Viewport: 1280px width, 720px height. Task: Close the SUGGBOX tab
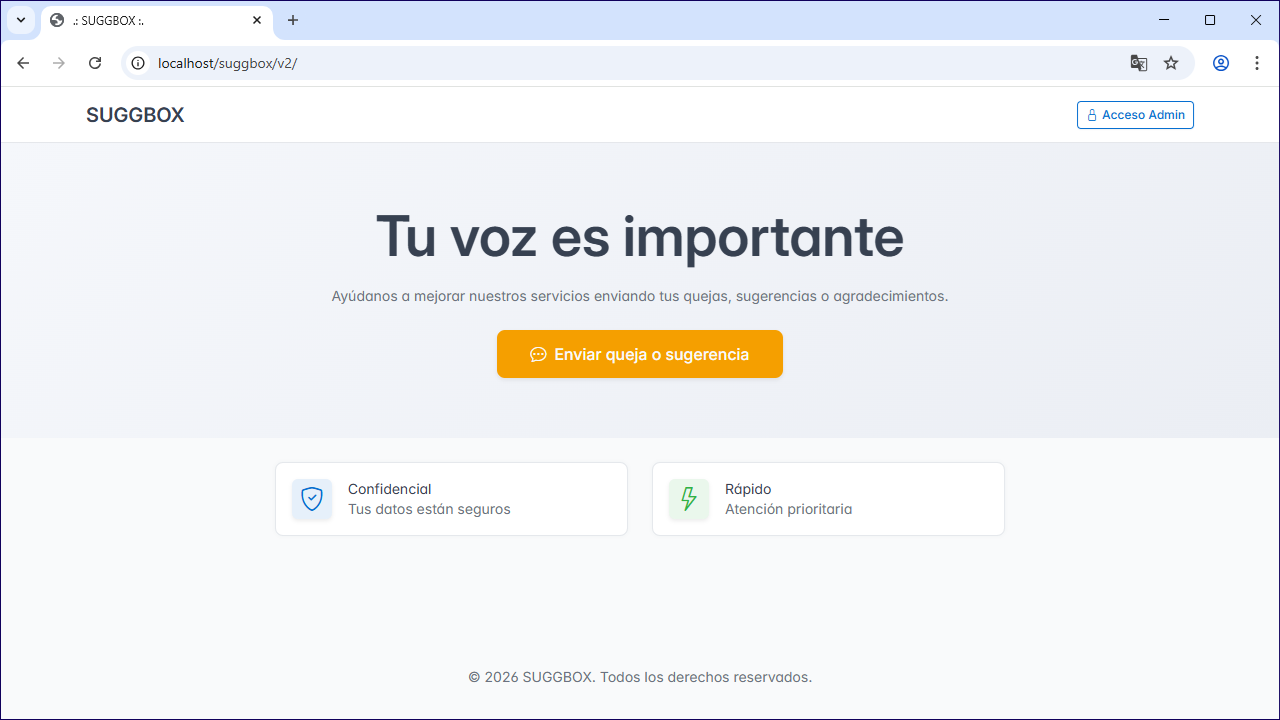(257, 20)
